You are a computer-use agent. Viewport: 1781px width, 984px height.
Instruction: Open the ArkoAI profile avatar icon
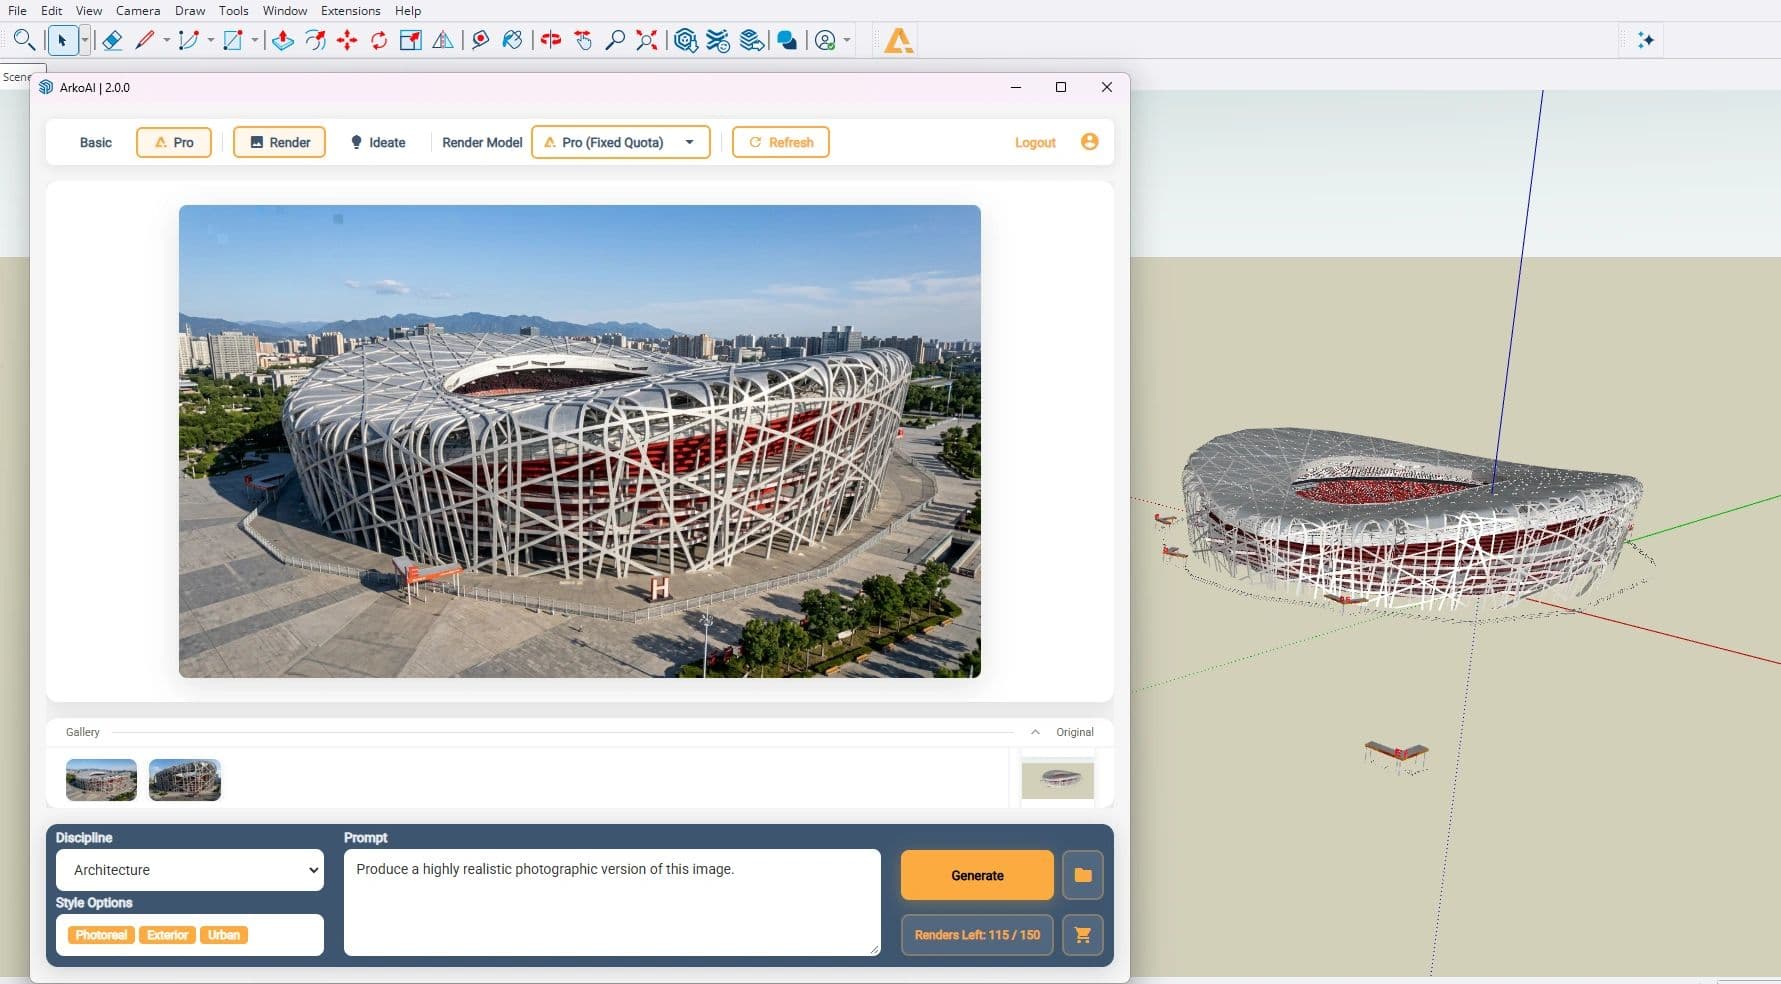[1090, 142]
